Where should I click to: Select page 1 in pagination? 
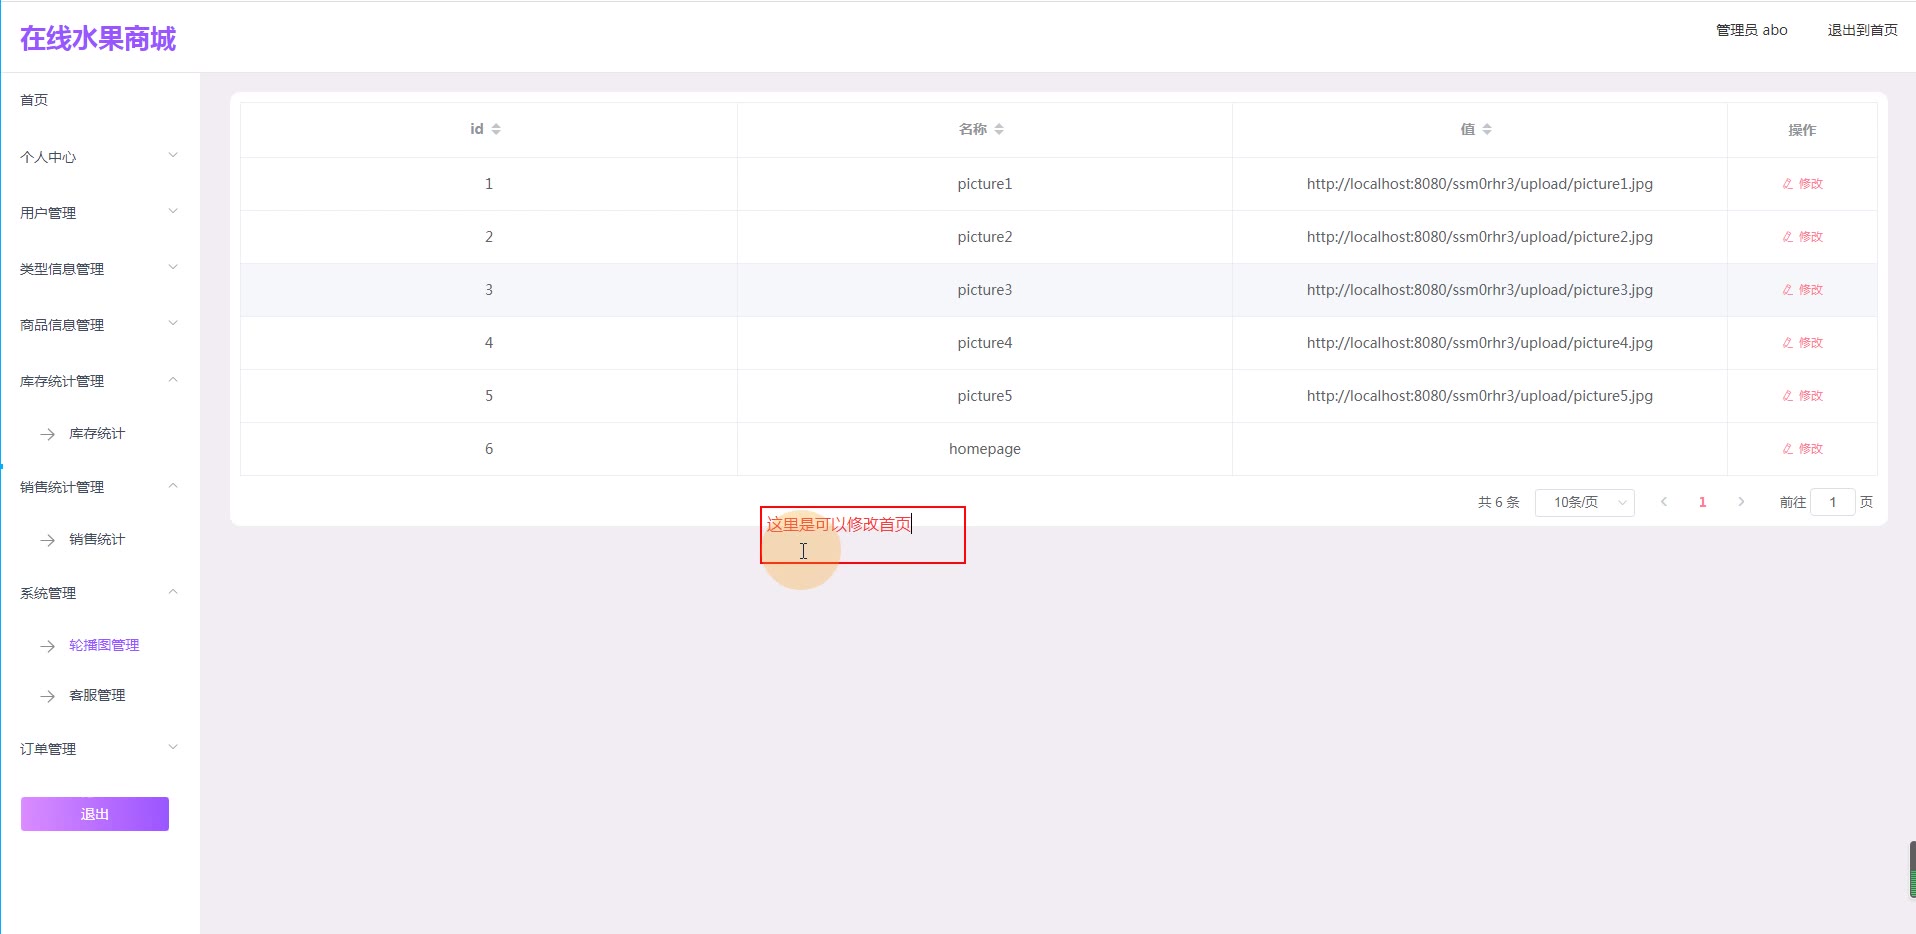coord(1702,502)
